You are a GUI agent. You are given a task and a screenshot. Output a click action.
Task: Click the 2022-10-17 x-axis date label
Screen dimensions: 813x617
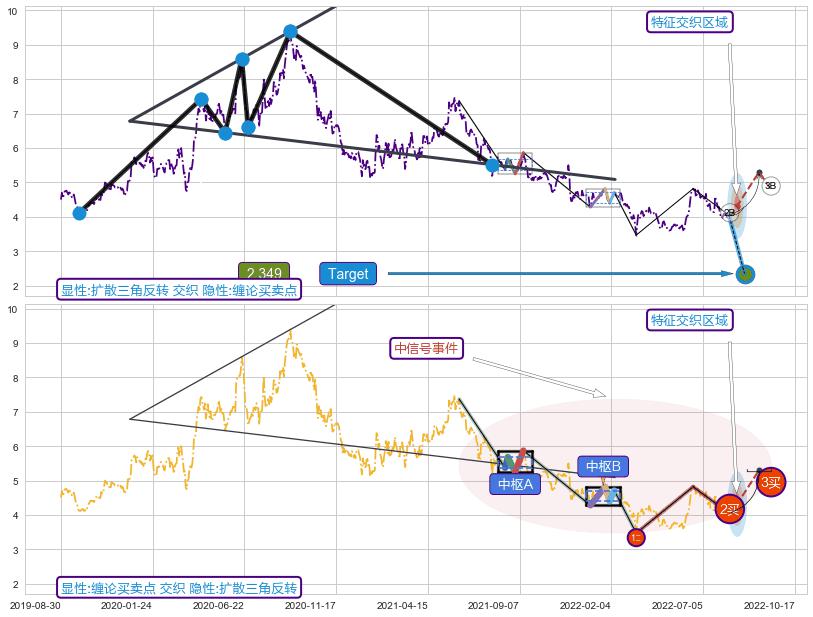coord(768,606)
